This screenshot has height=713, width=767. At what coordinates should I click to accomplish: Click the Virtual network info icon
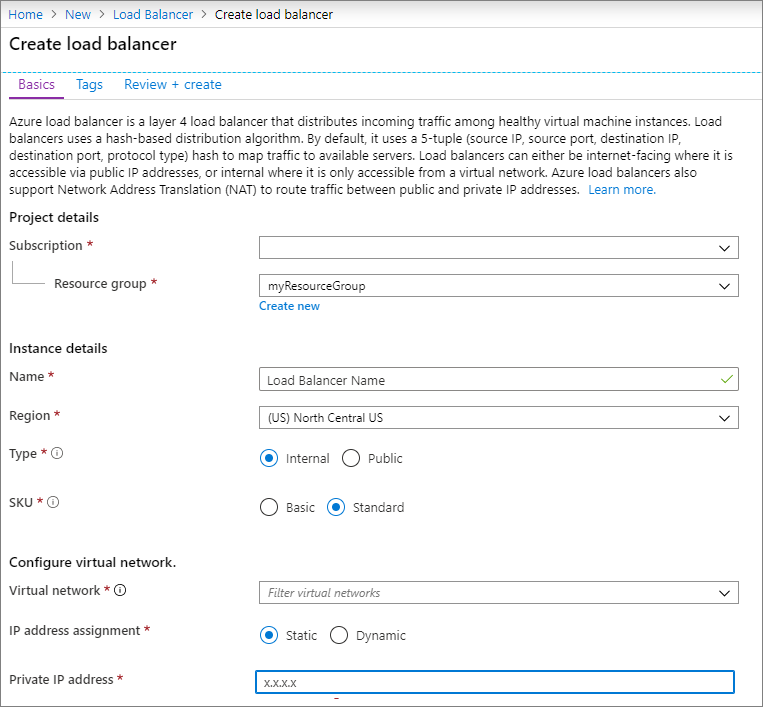tap(120, 590)
